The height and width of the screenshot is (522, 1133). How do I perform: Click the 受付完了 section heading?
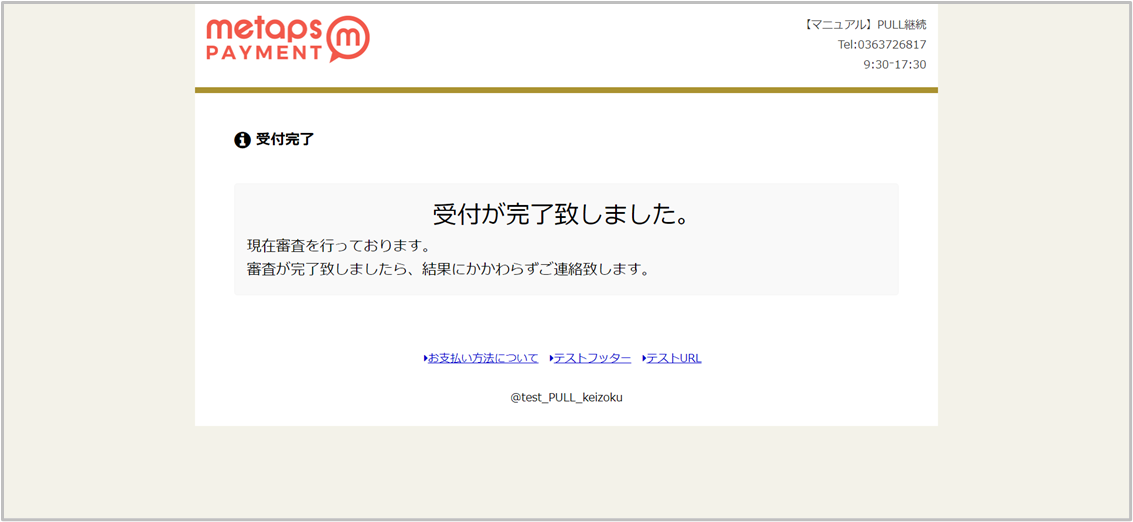coord(285,140)
